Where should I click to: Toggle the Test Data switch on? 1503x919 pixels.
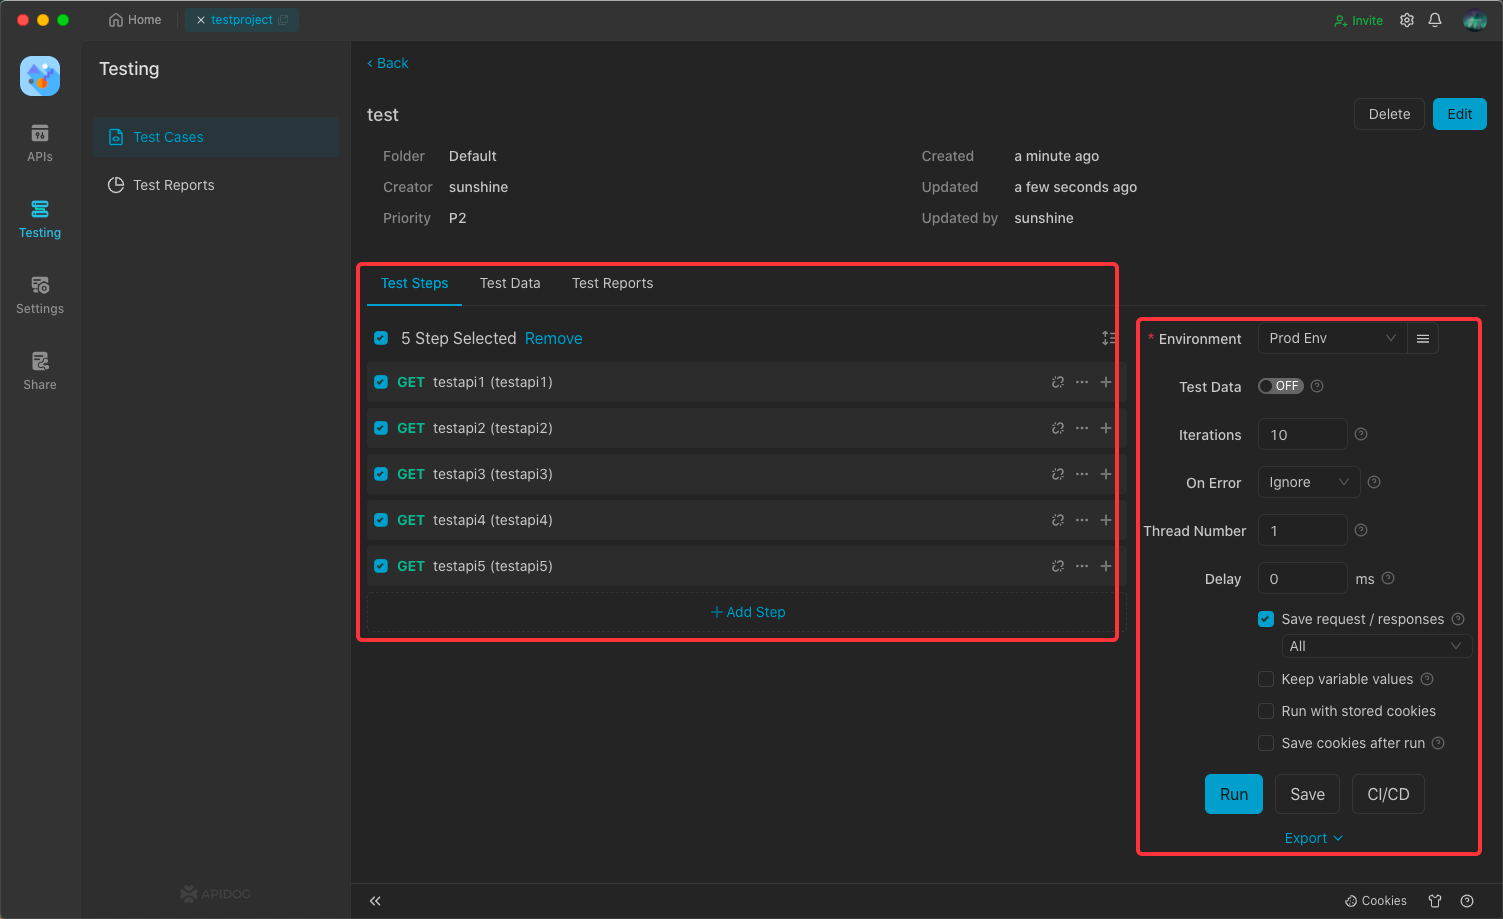click(1280, 386)
